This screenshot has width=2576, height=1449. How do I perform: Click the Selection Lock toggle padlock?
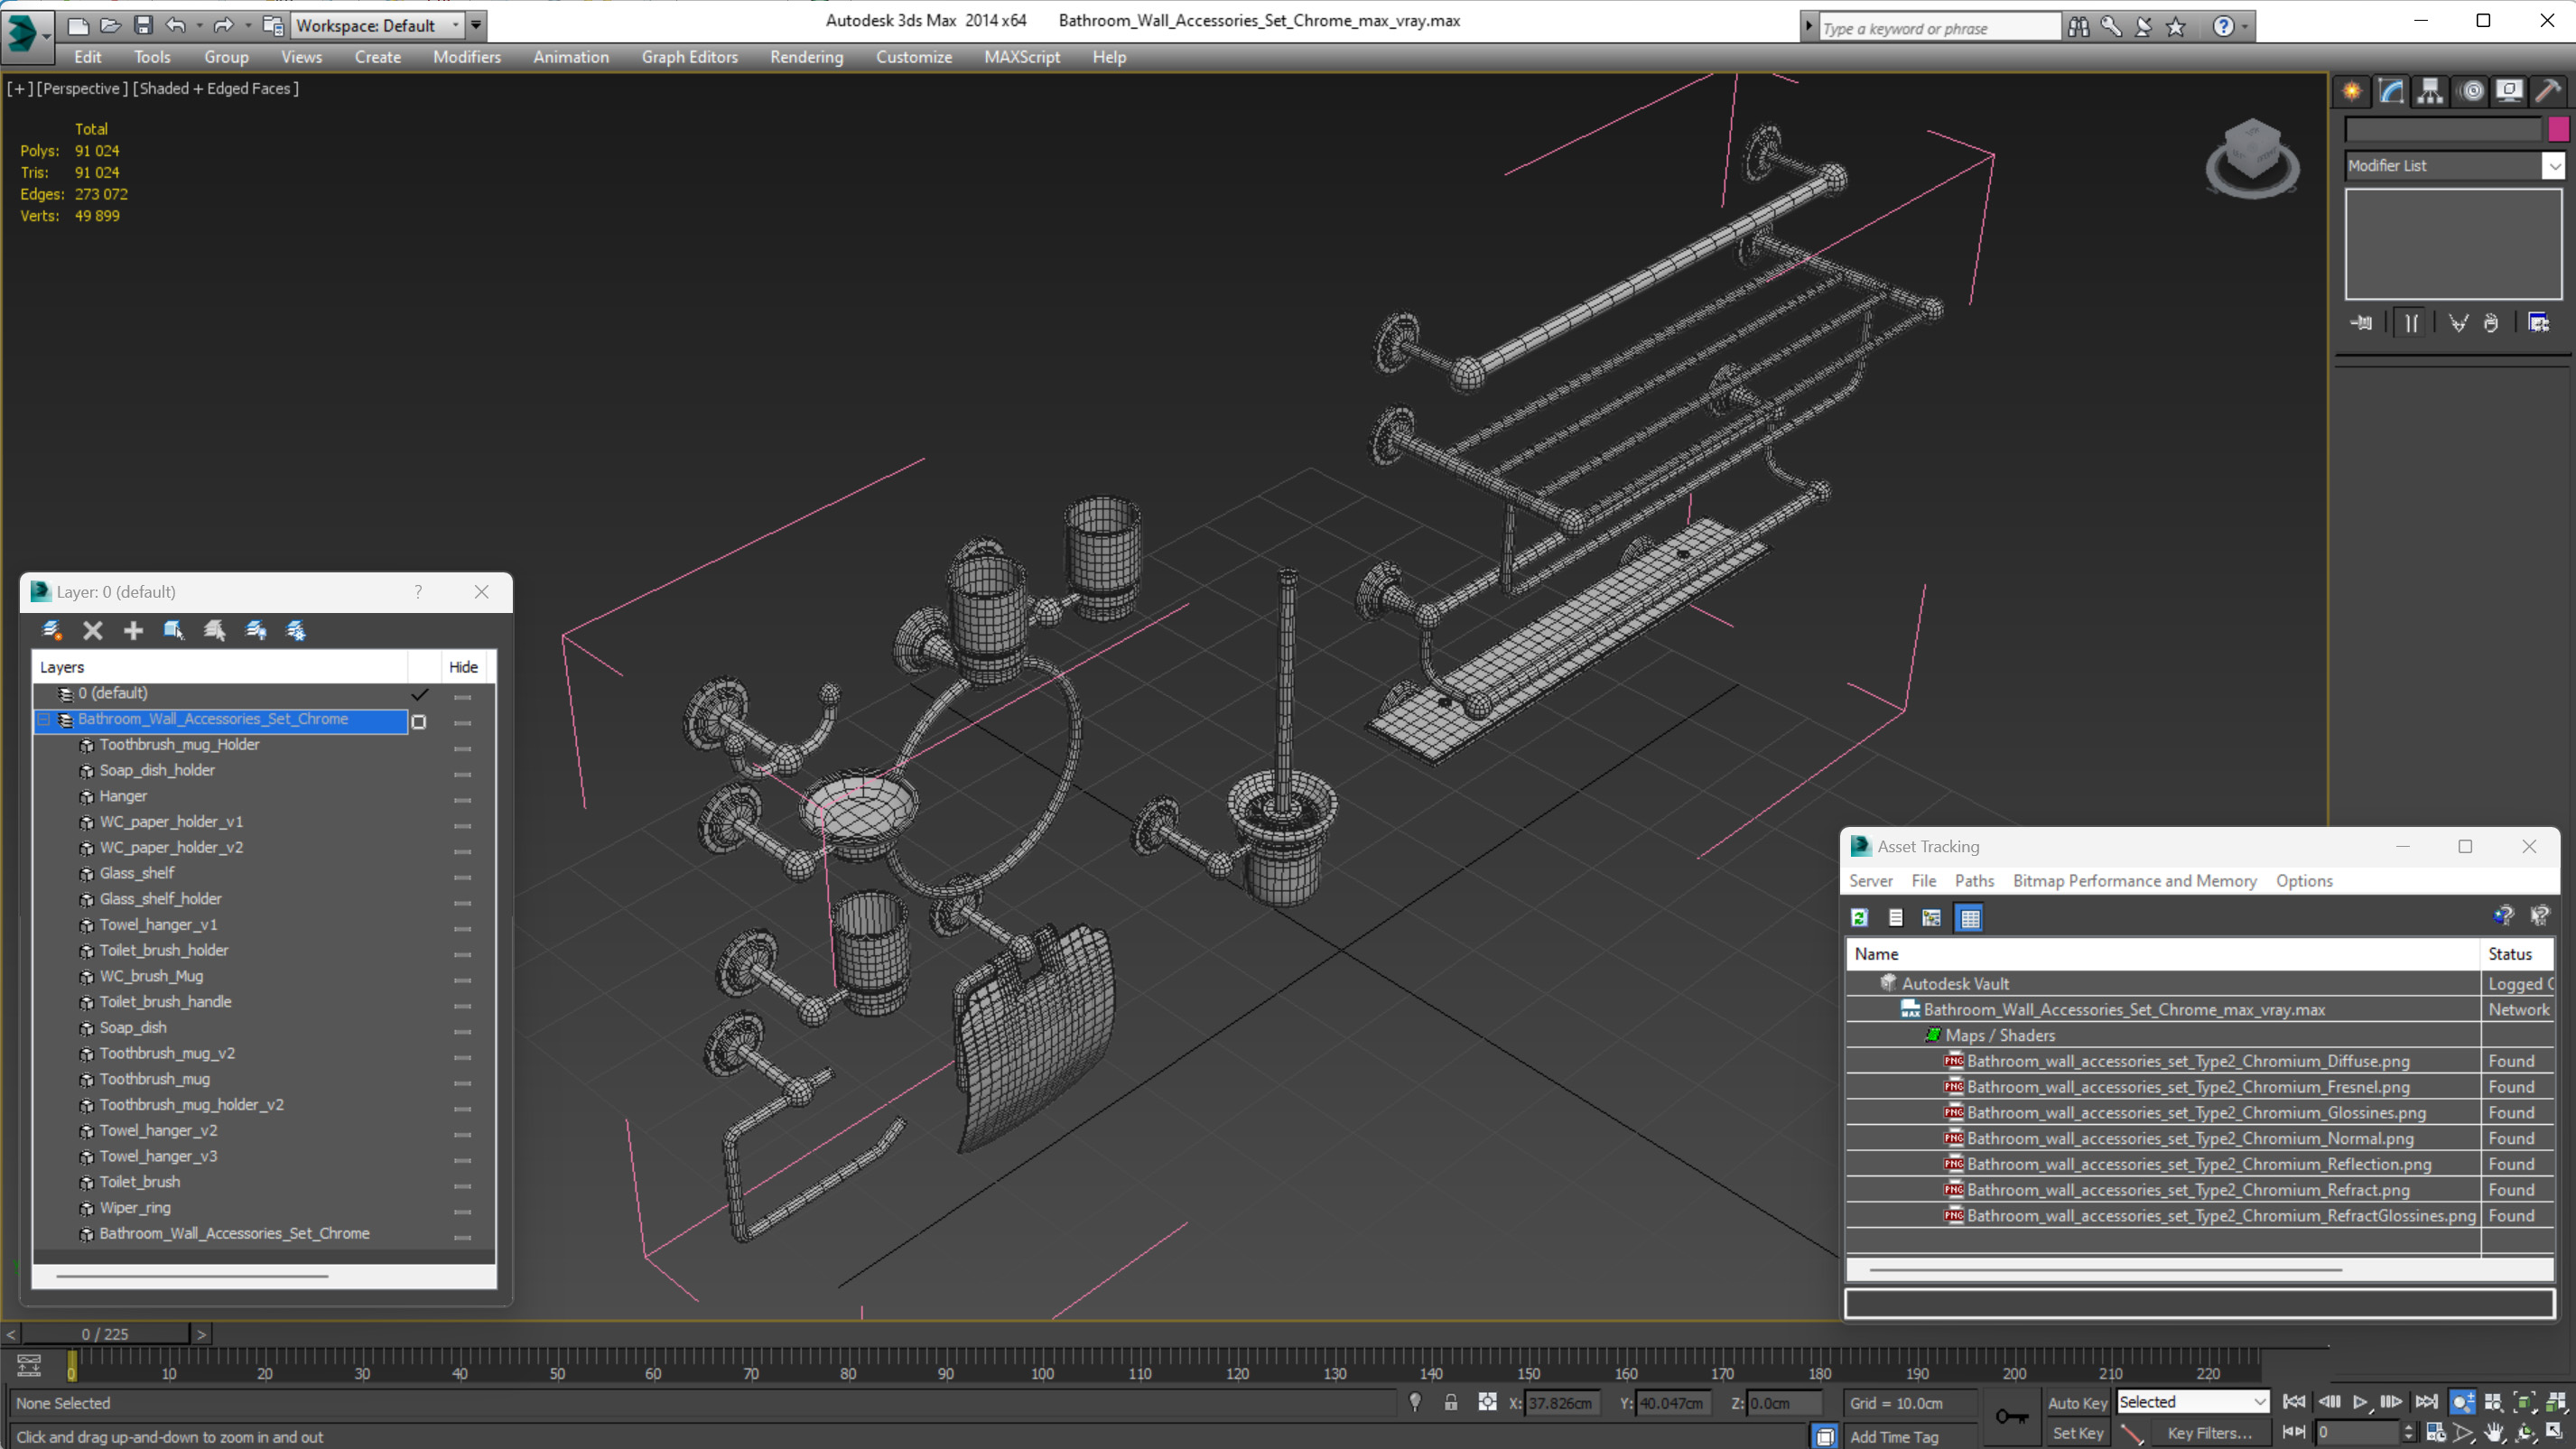[x=1451, y=1402]
